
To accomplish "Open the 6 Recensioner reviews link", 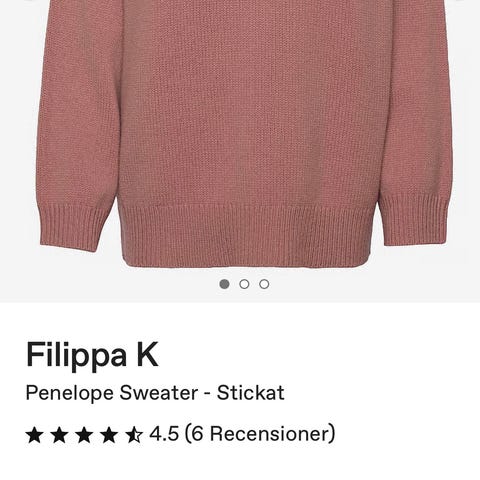I will click(260, 434).
